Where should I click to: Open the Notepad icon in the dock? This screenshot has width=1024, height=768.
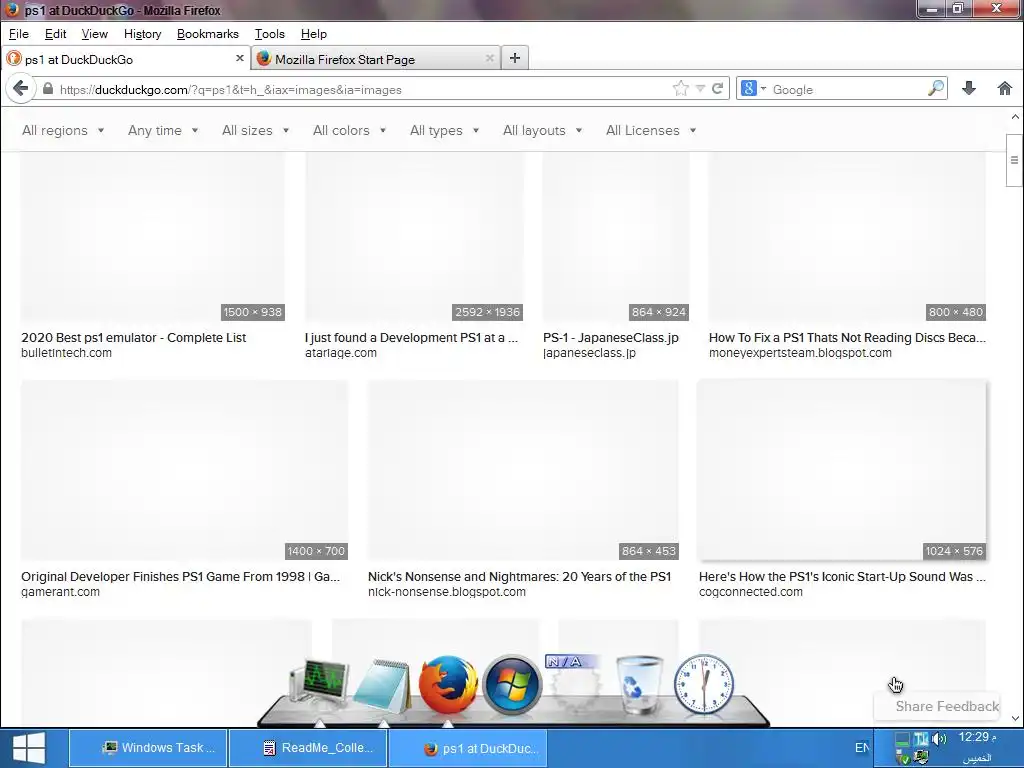(x=383, y=686)
